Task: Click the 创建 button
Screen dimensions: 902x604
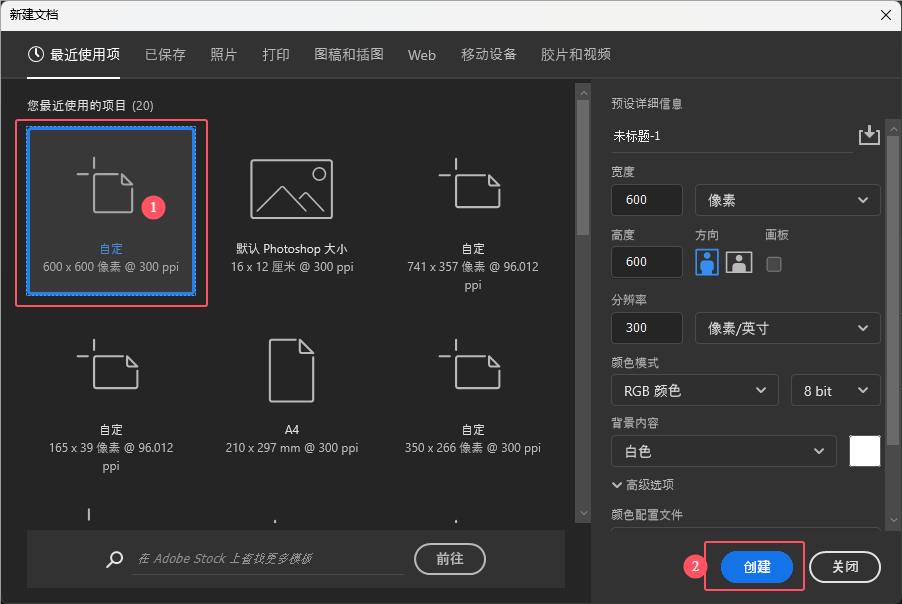Action: (756, 567)
